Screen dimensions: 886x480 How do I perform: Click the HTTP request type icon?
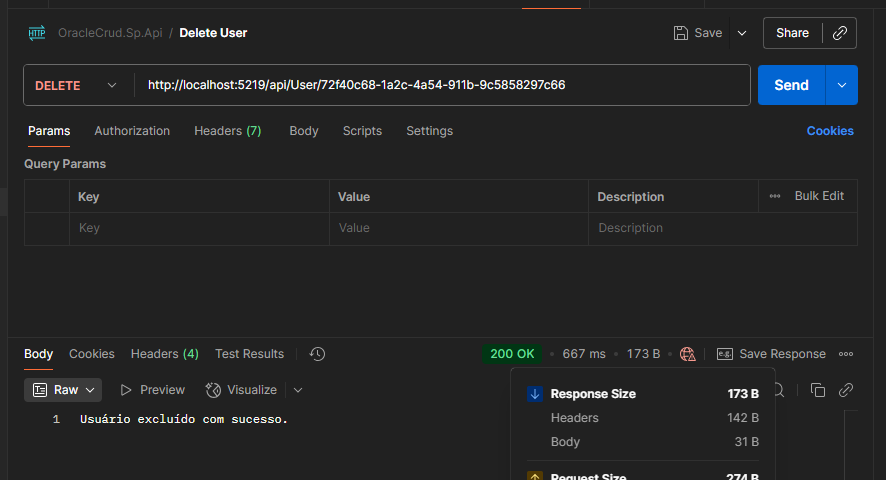pyautogui.click(x=37, y=33)
